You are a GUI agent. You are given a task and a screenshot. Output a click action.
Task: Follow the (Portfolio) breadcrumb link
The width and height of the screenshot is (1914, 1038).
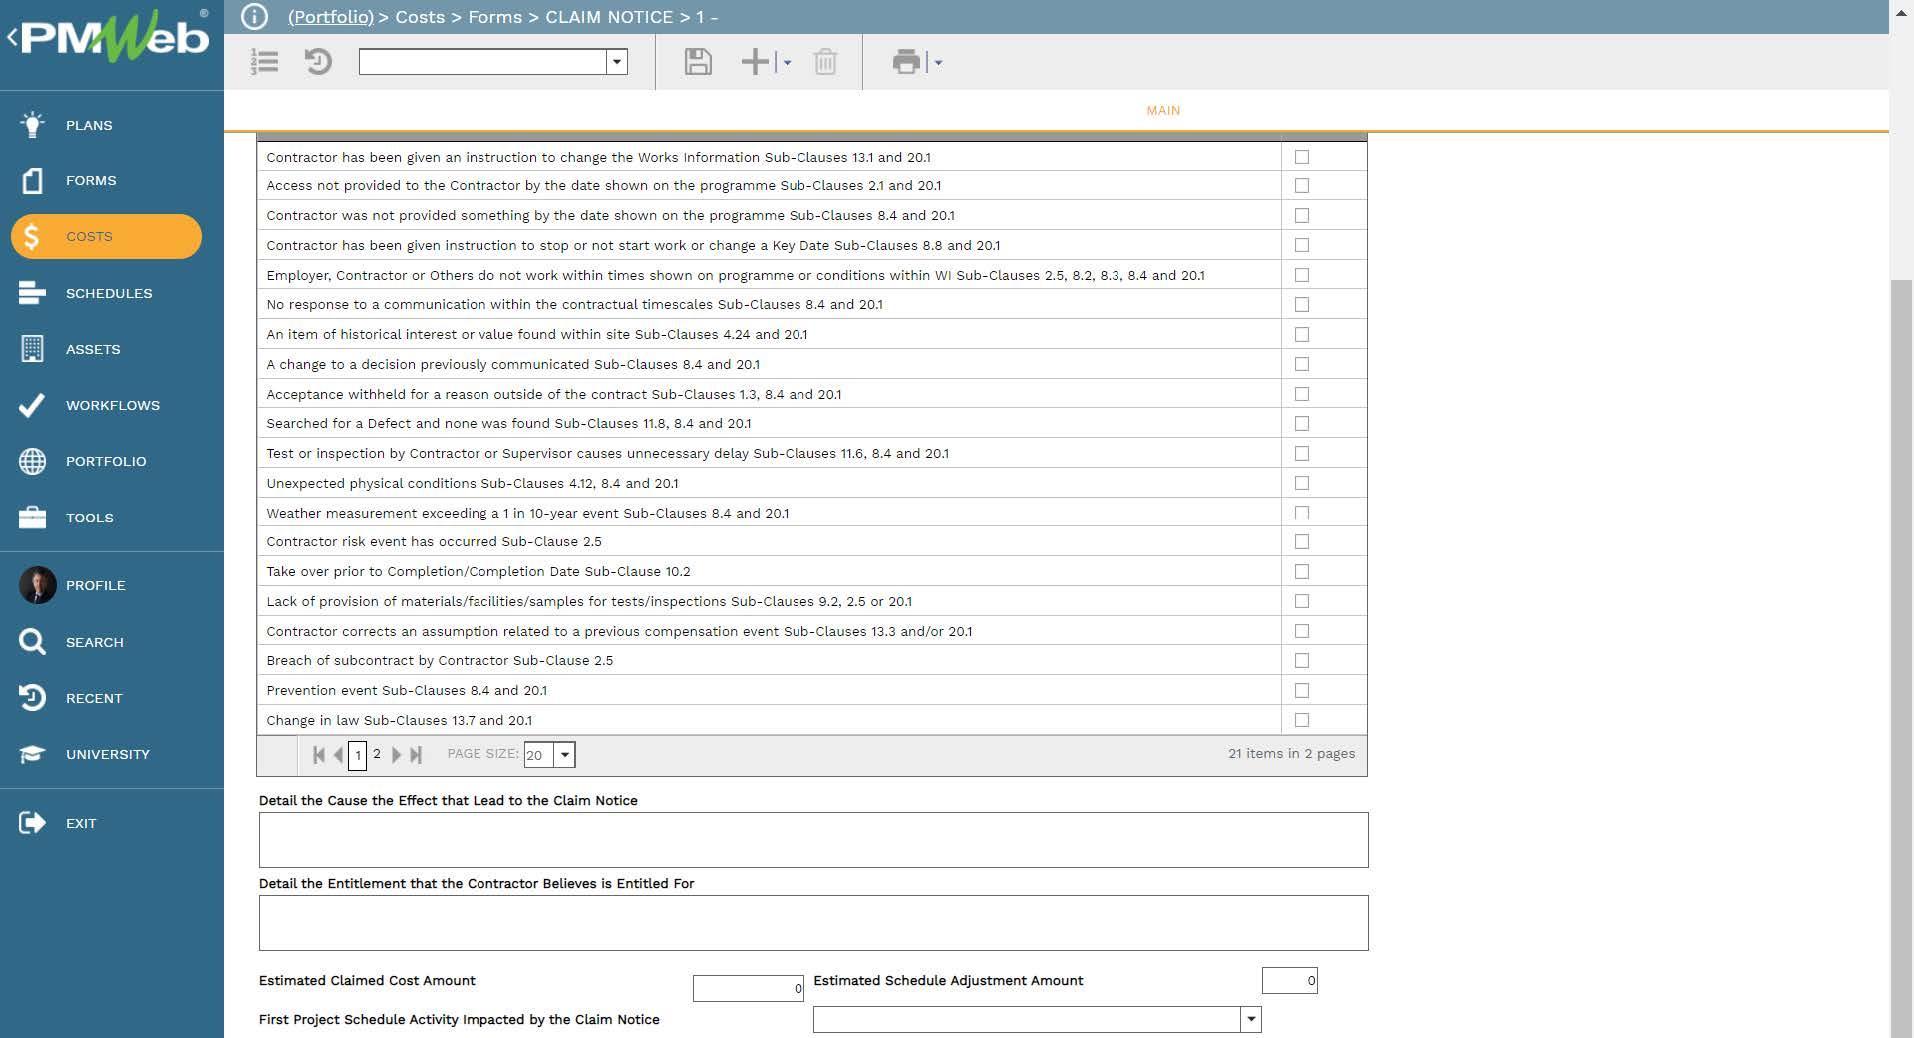[330, 17]
